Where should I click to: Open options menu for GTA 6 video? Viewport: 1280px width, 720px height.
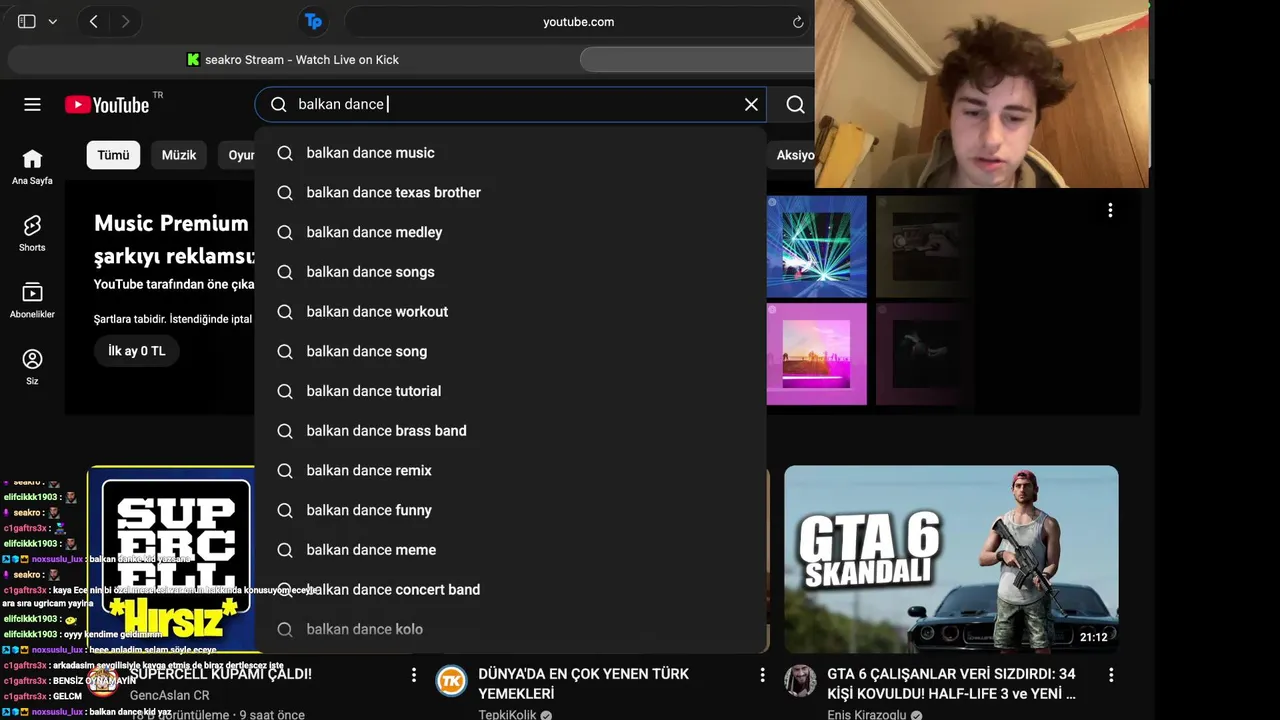pos(1110,676)
